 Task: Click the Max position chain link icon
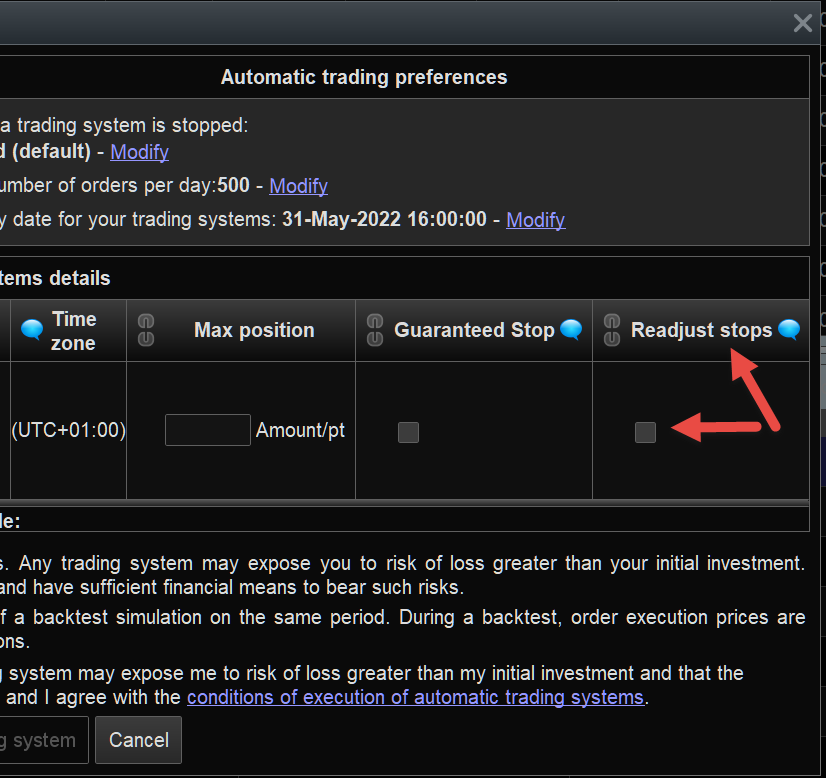pyautogui.click(x=146, y=330)
